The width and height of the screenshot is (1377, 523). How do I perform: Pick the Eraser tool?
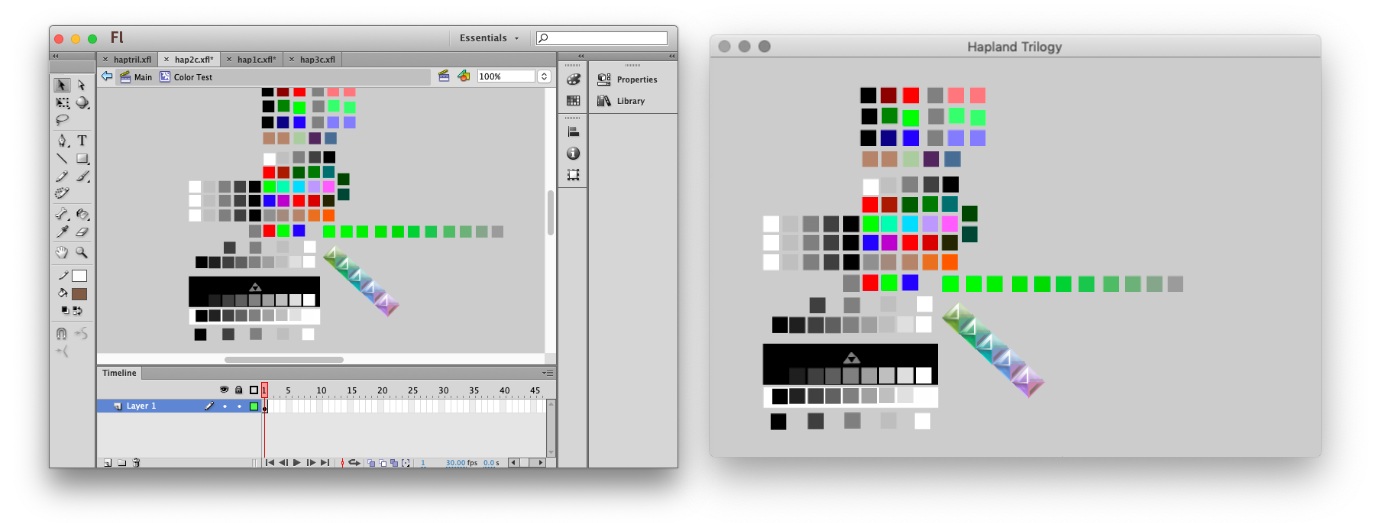click(82, 231)
